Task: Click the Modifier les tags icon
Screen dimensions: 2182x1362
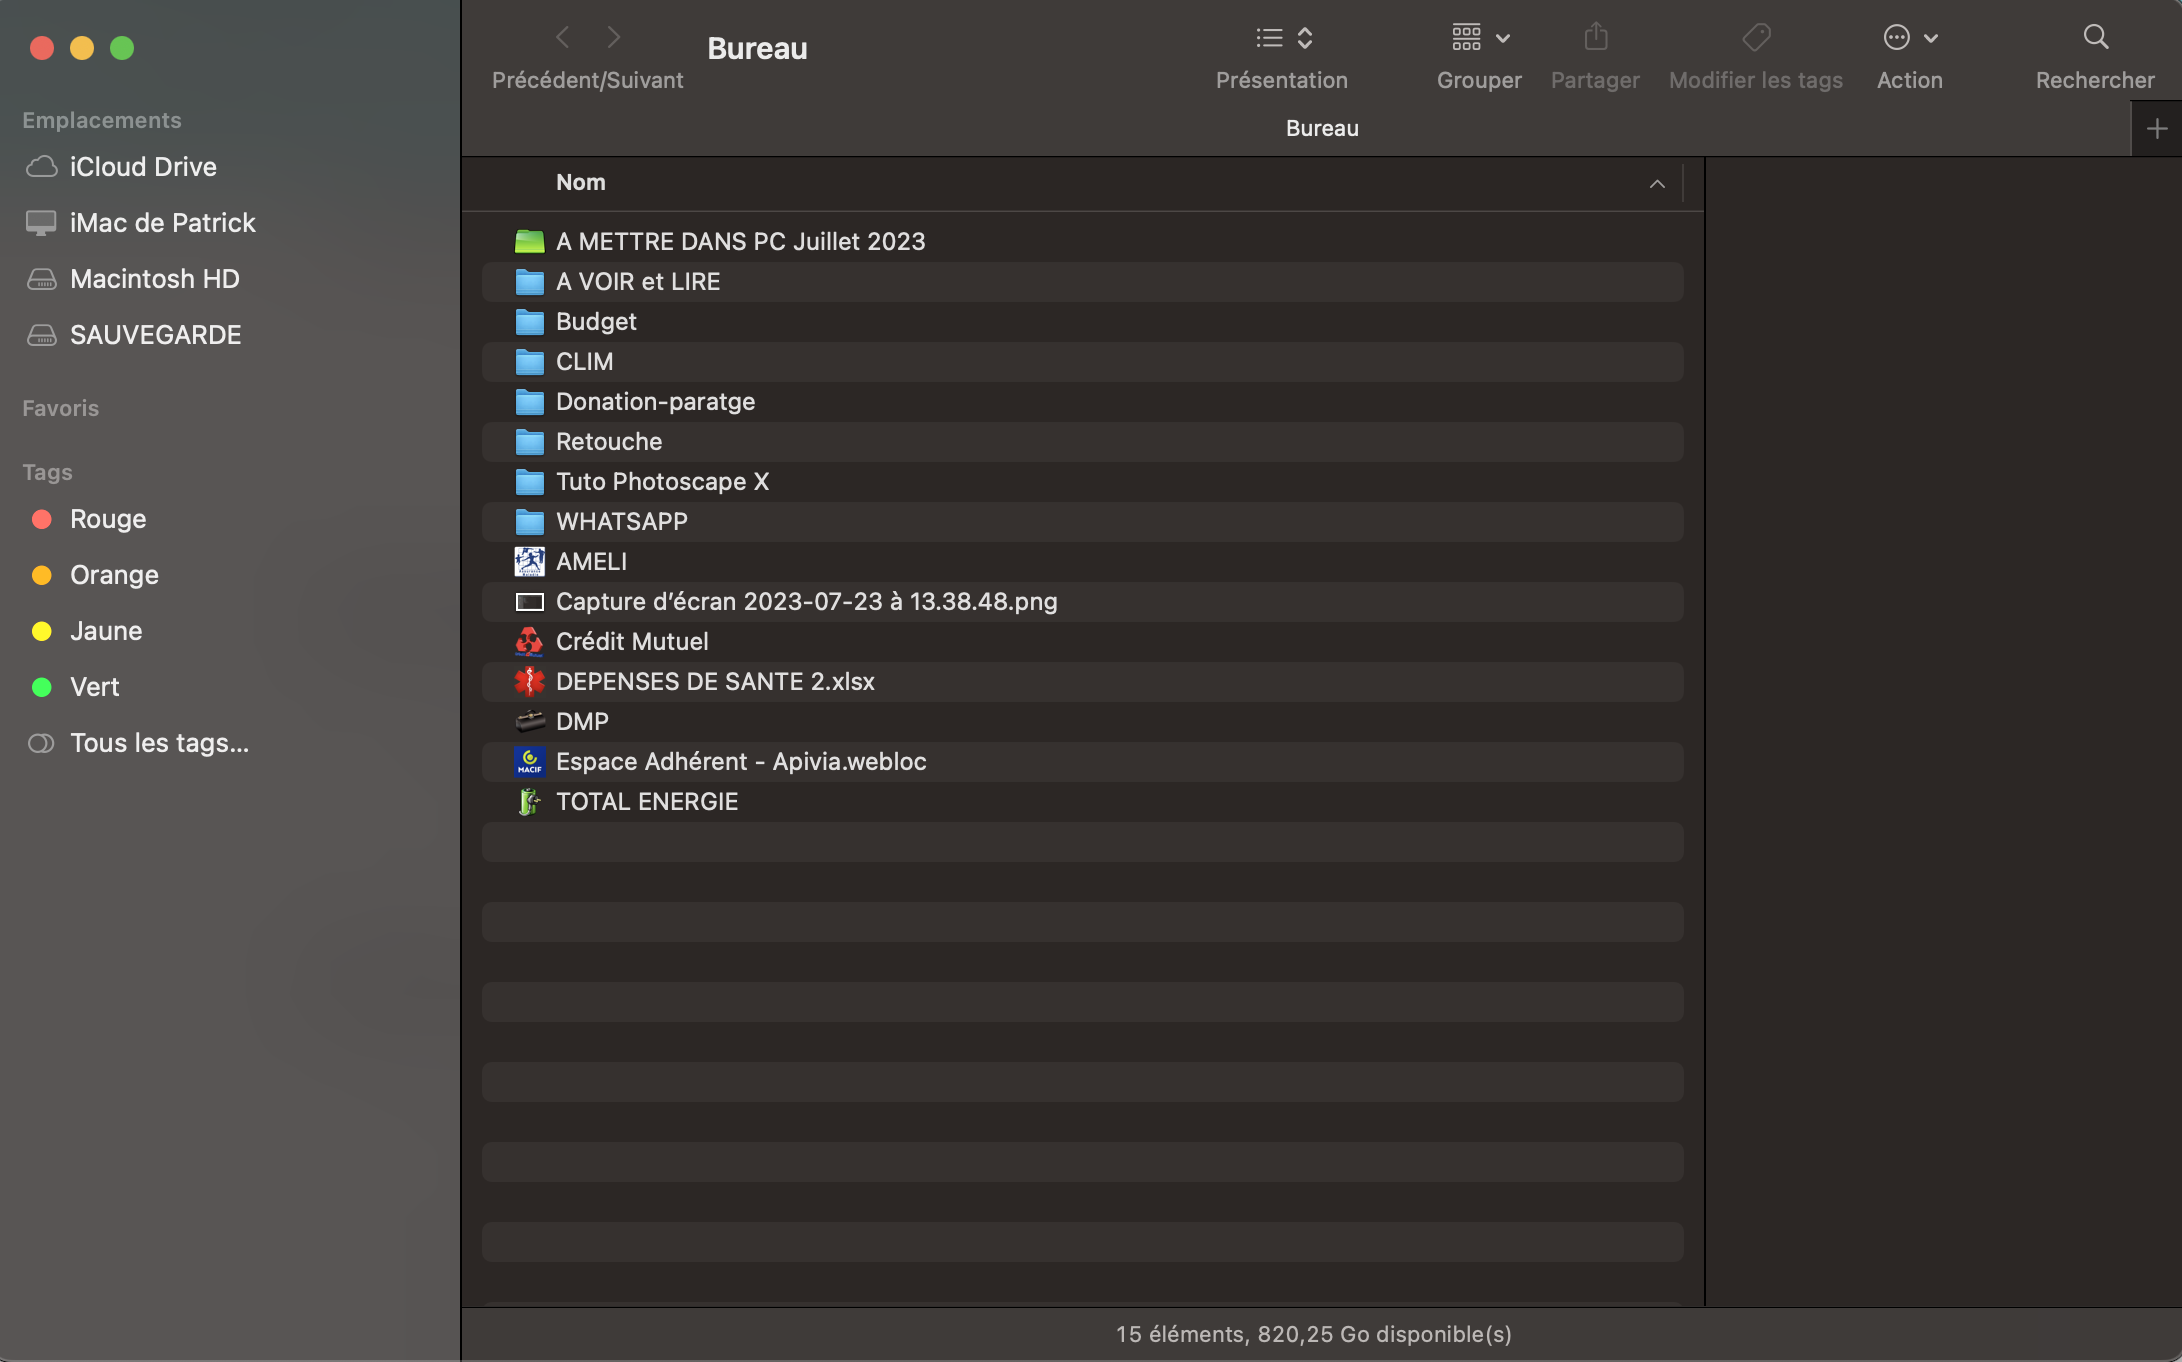Action: point(1756,38)
